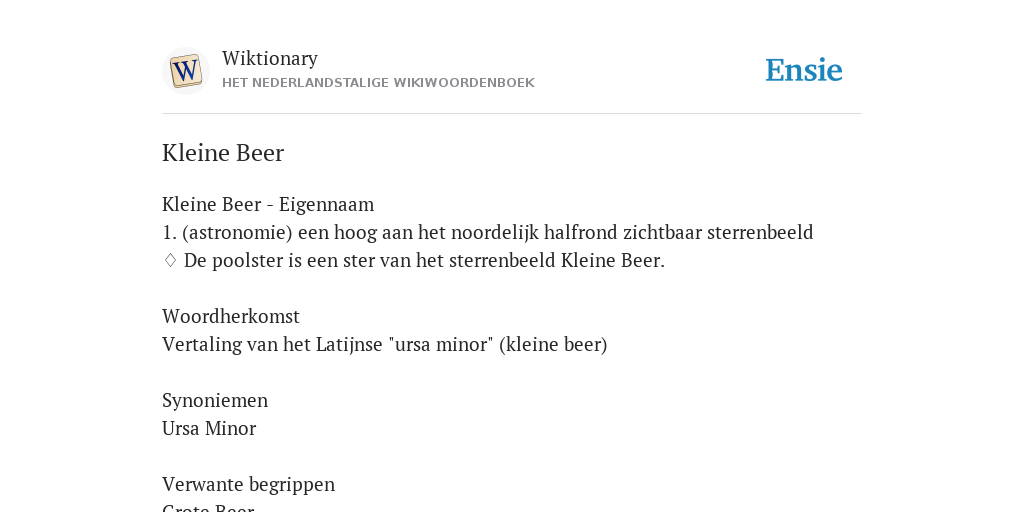The image size is (1024, 512).
Task: Click the parenthetical (kleine beer)
Action: tap(553, 344)
